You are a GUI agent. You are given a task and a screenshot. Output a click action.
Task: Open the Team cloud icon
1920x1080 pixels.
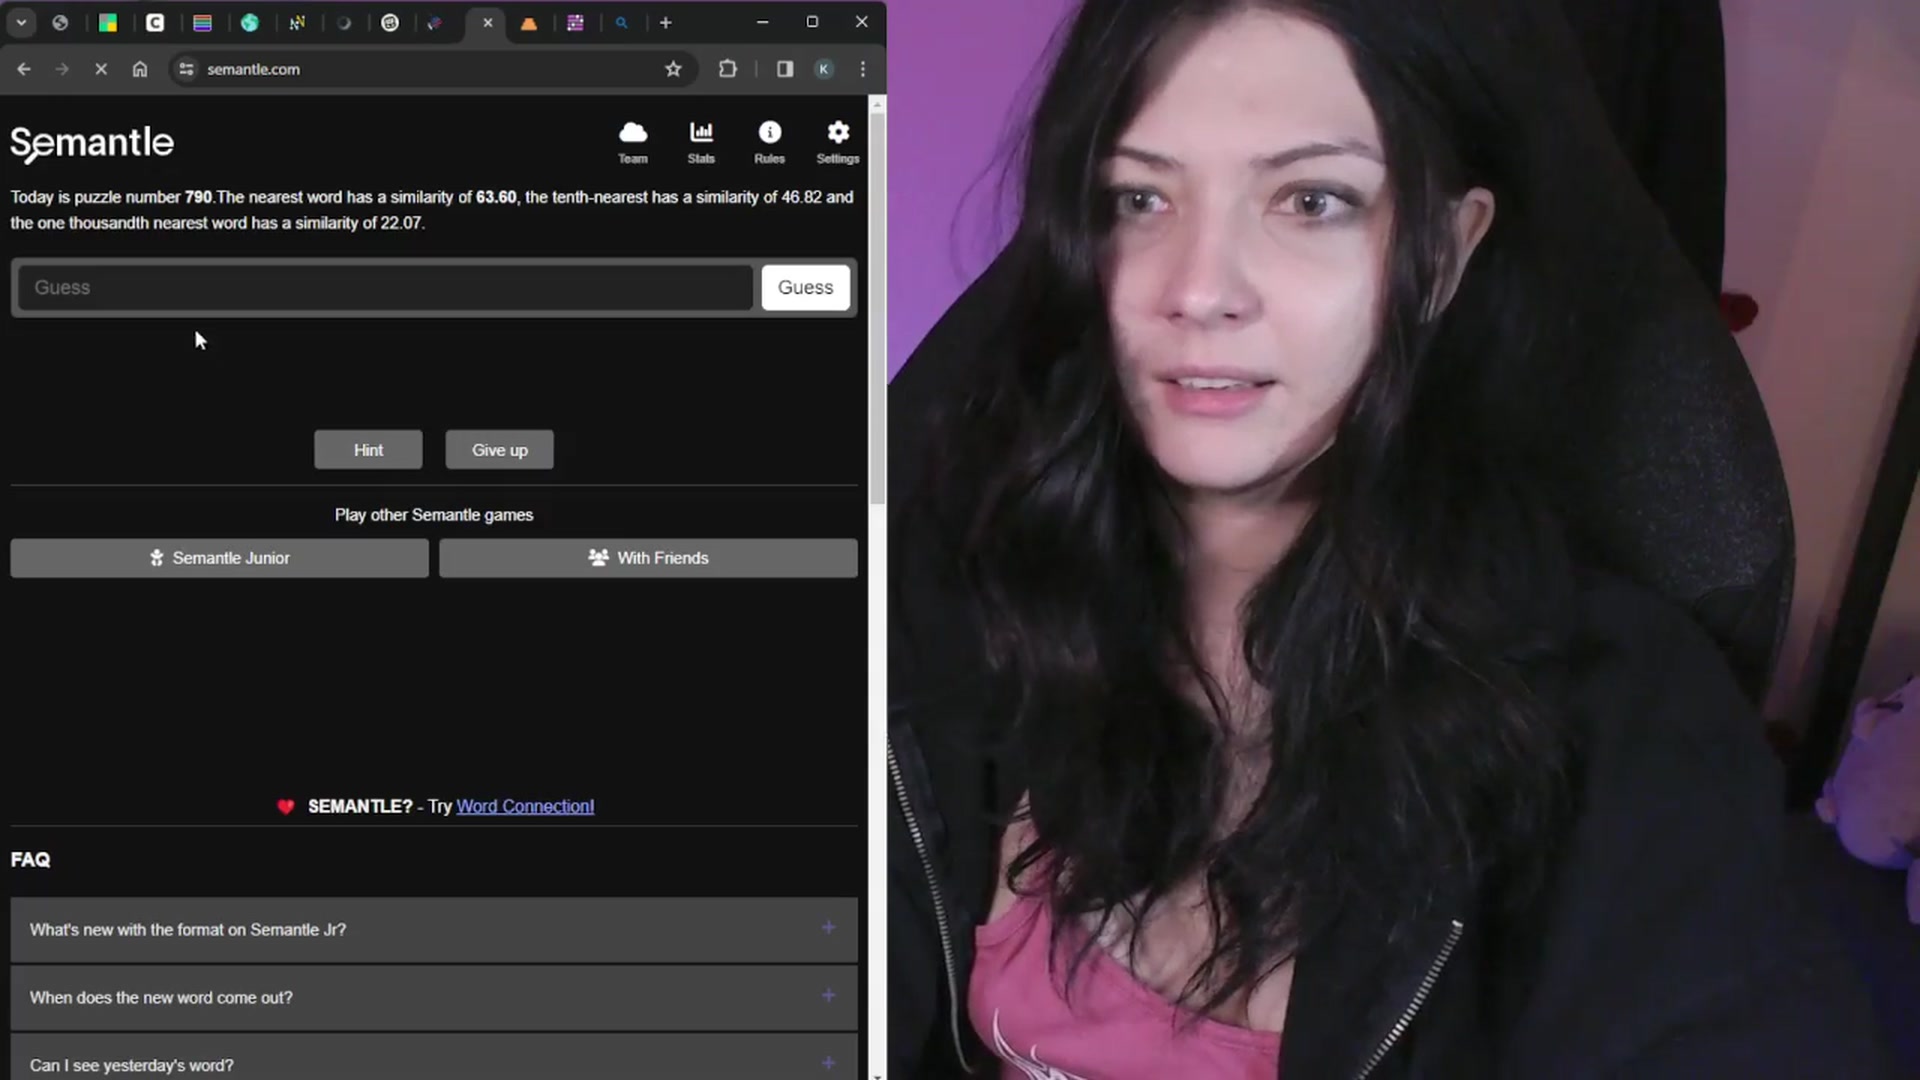pos(633,142)
